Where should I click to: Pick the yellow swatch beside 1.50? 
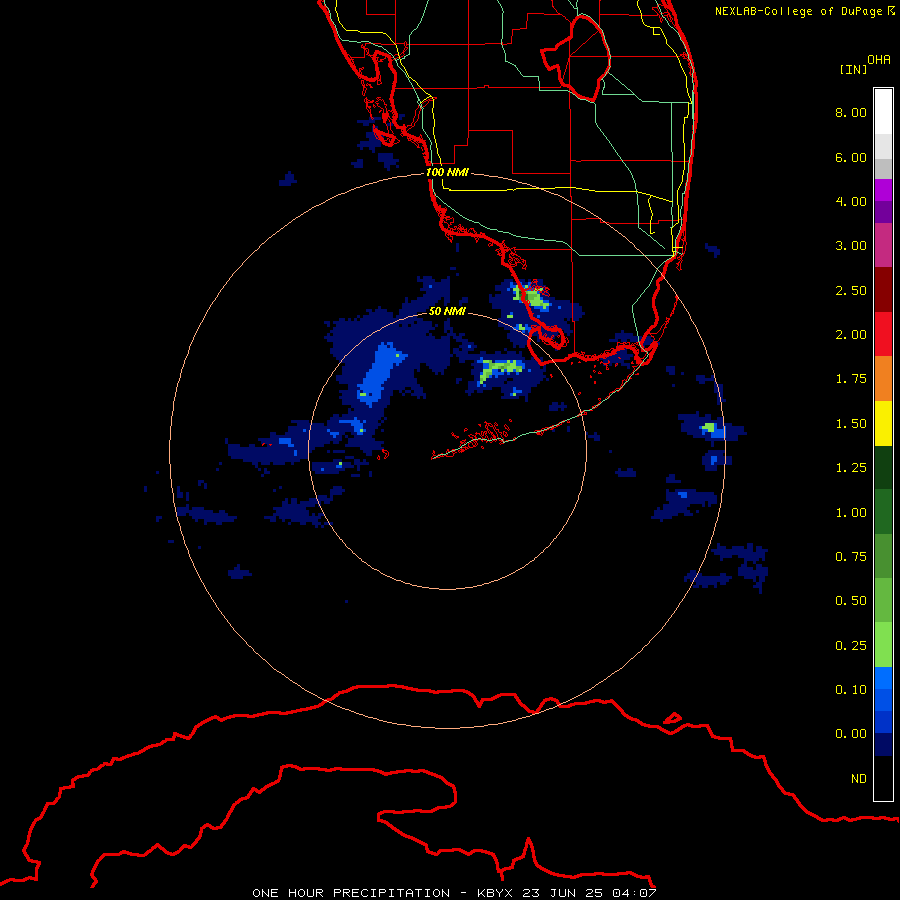883,423
